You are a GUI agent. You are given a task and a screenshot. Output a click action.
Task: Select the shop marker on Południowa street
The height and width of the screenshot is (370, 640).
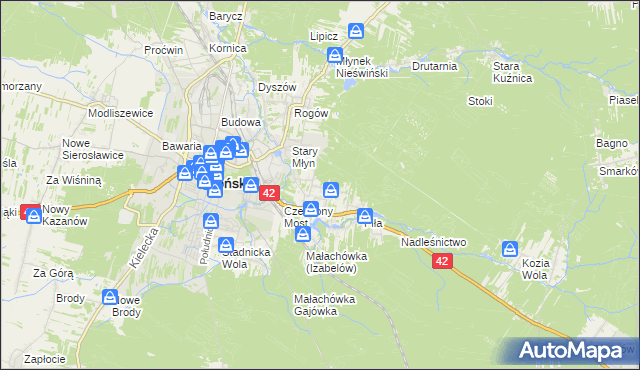(211, 221)
